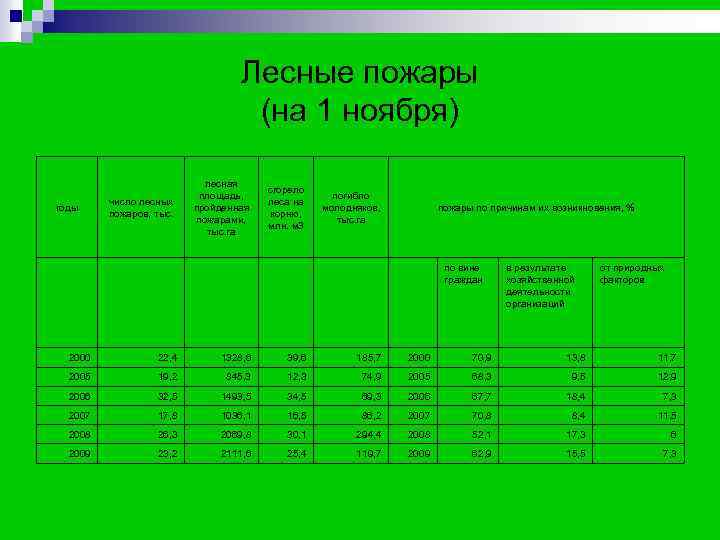Click the subtitle '(на 1 ноября)'
The height and width of the screenshot is (540, 720).
360,111
